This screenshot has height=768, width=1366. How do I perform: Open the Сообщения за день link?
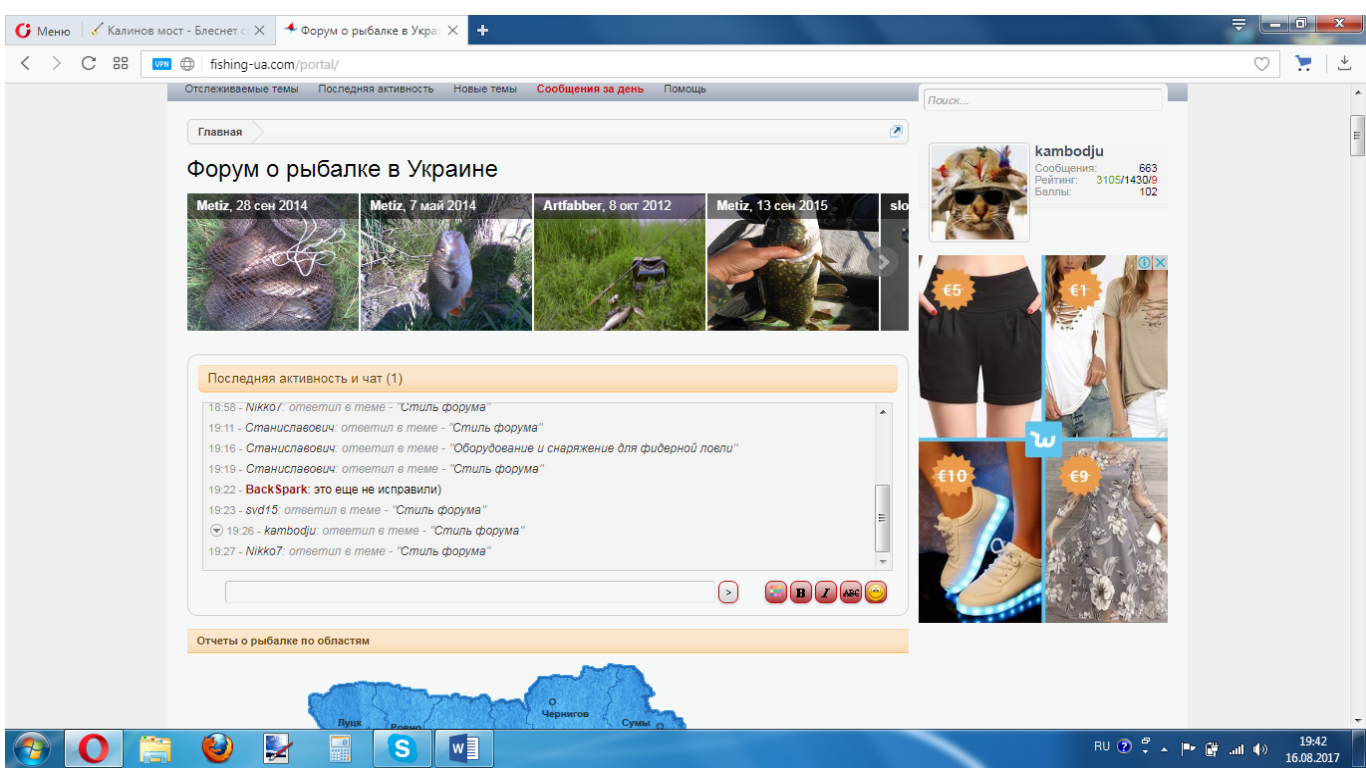point(590,89)
